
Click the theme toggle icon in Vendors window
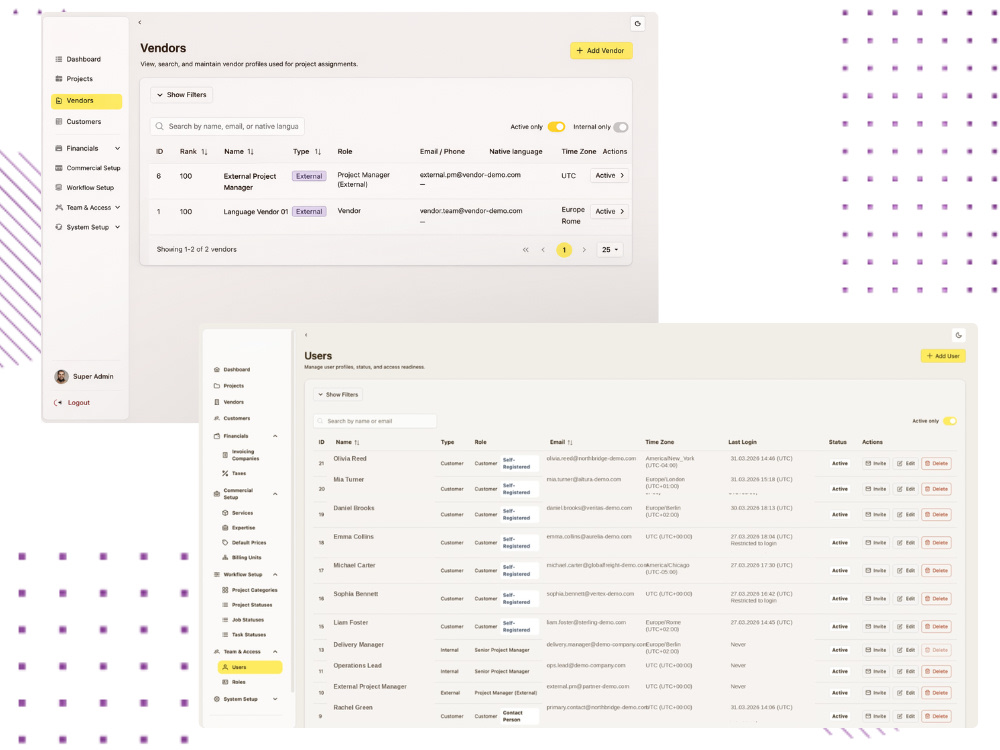click(x=637, y=24)
